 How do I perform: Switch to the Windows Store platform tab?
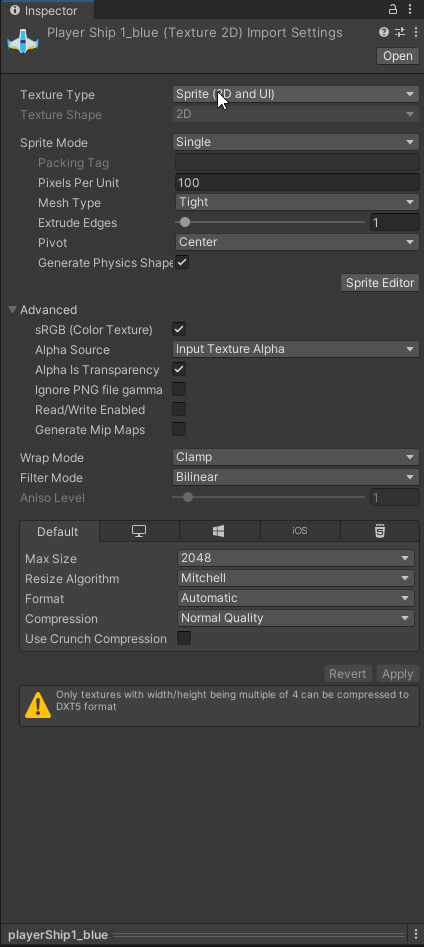coord(219,531)
